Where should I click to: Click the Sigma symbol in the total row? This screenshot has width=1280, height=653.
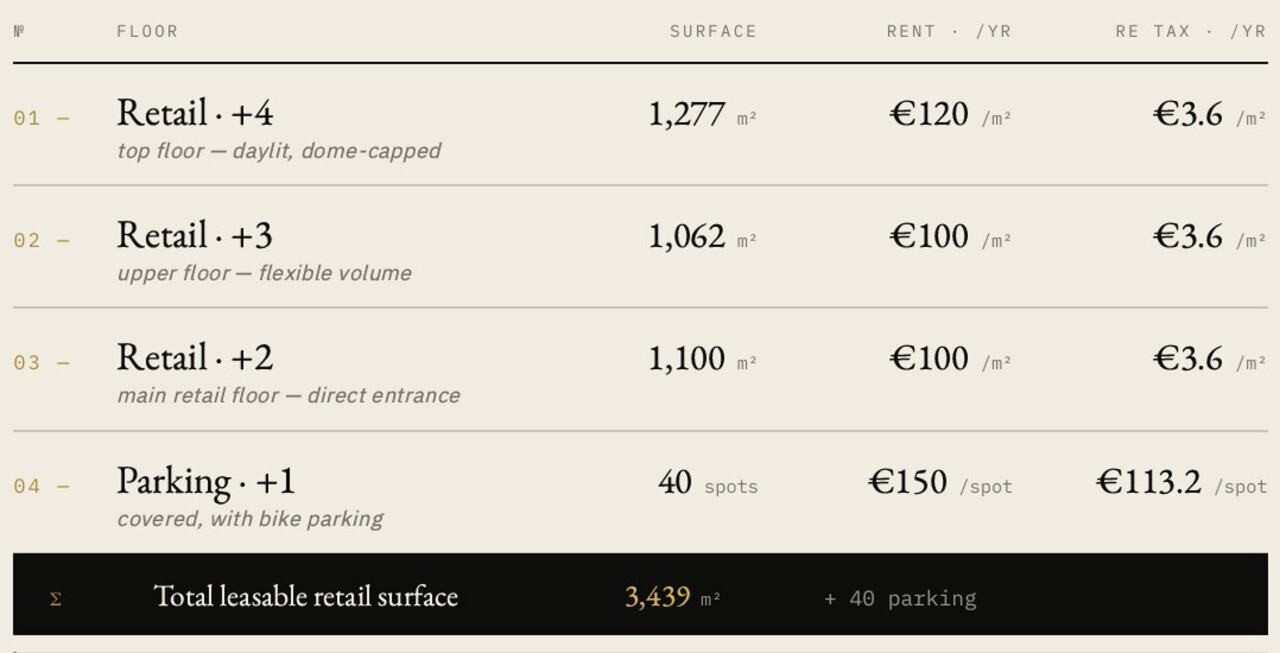(x=56, y=599)
